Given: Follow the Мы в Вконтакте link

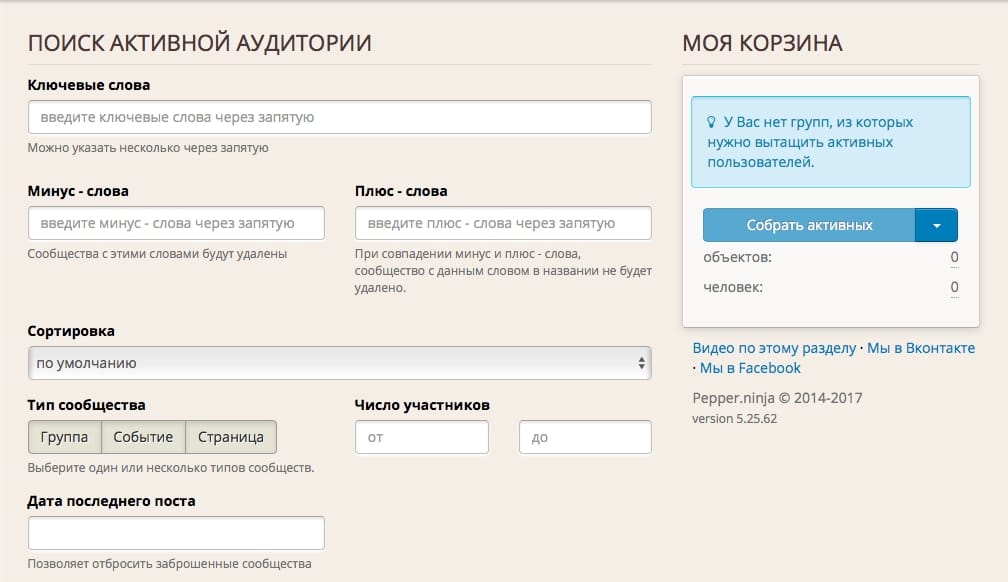Looking at the screenshot, I should (x=920, y=348).
